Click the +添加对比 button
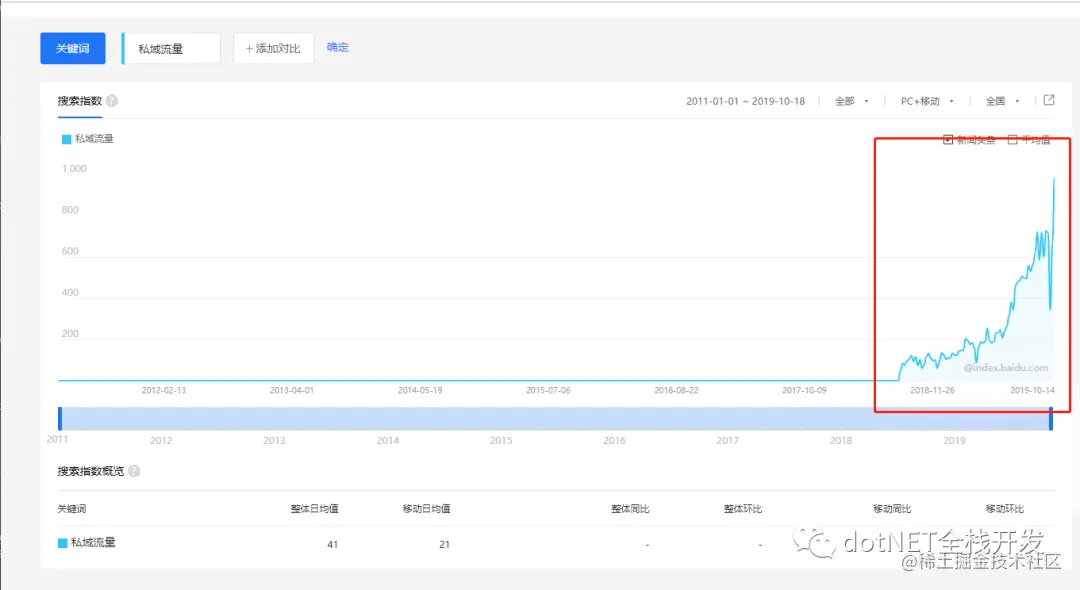The height and width of the screenshot is (590, 1080). coord(273,48)
